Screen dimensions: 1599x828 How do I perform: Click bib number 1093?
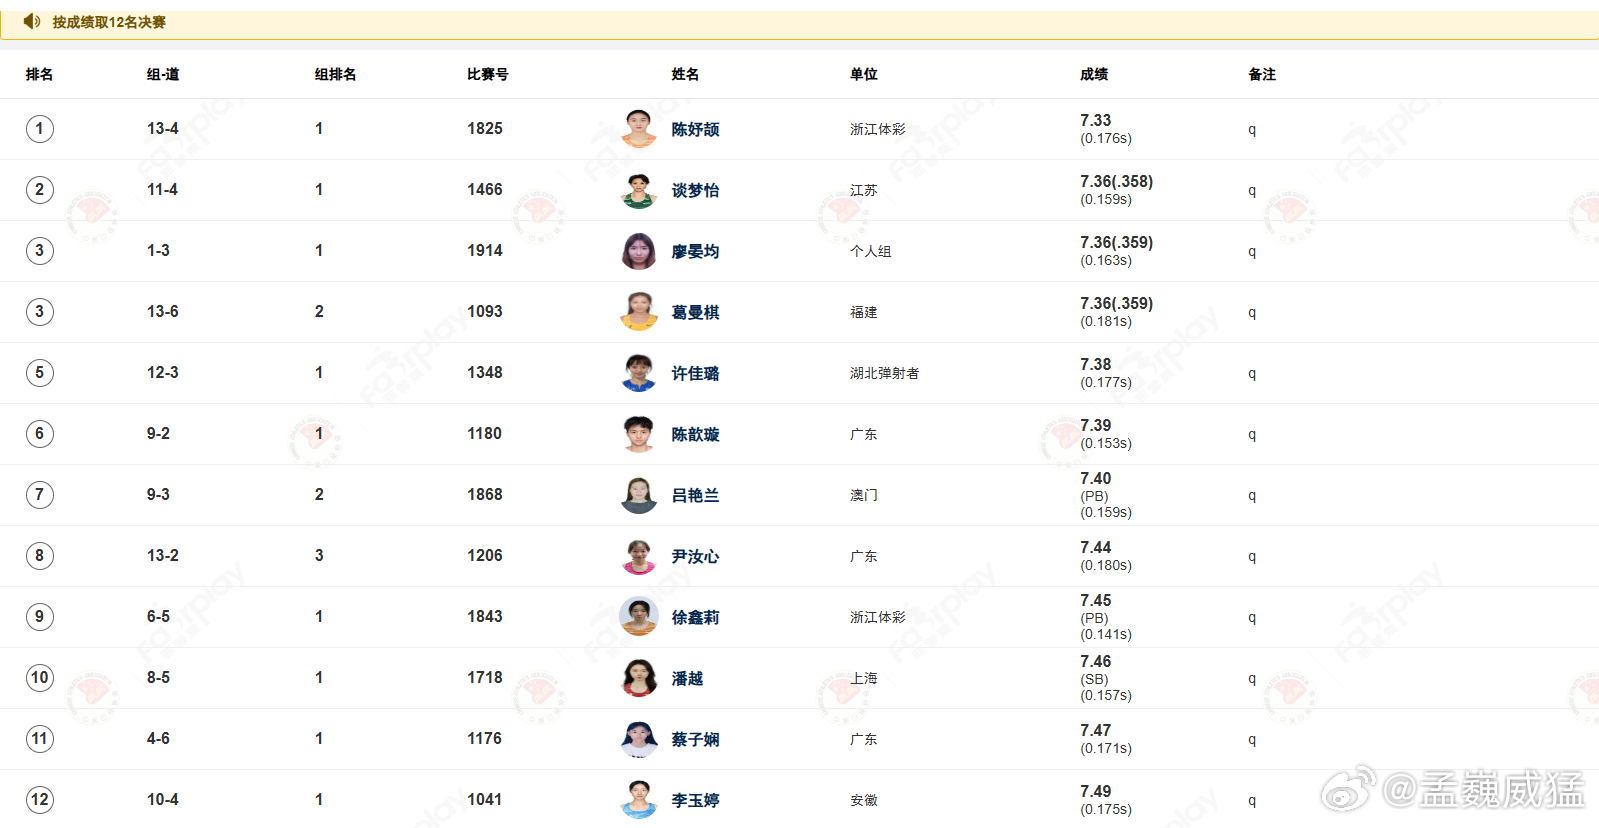click(485, 311)
